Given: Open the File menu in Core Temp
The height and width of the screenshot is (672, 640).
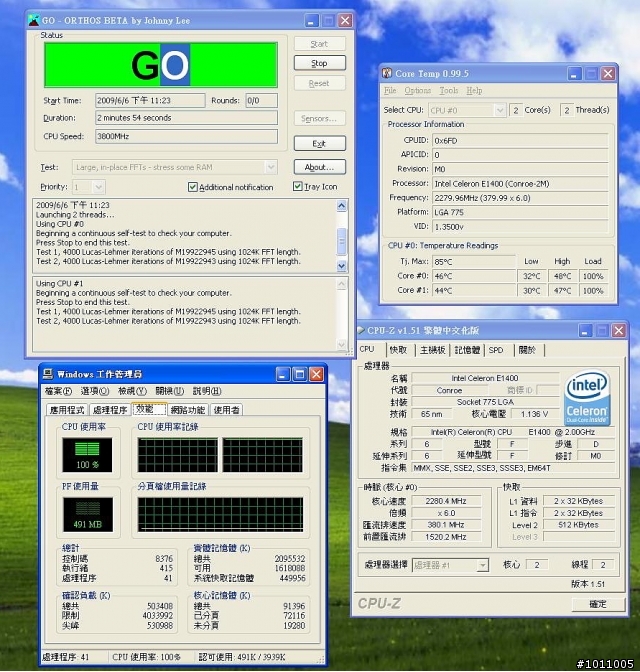Looking at the screenshot, I should click(390, 90).
